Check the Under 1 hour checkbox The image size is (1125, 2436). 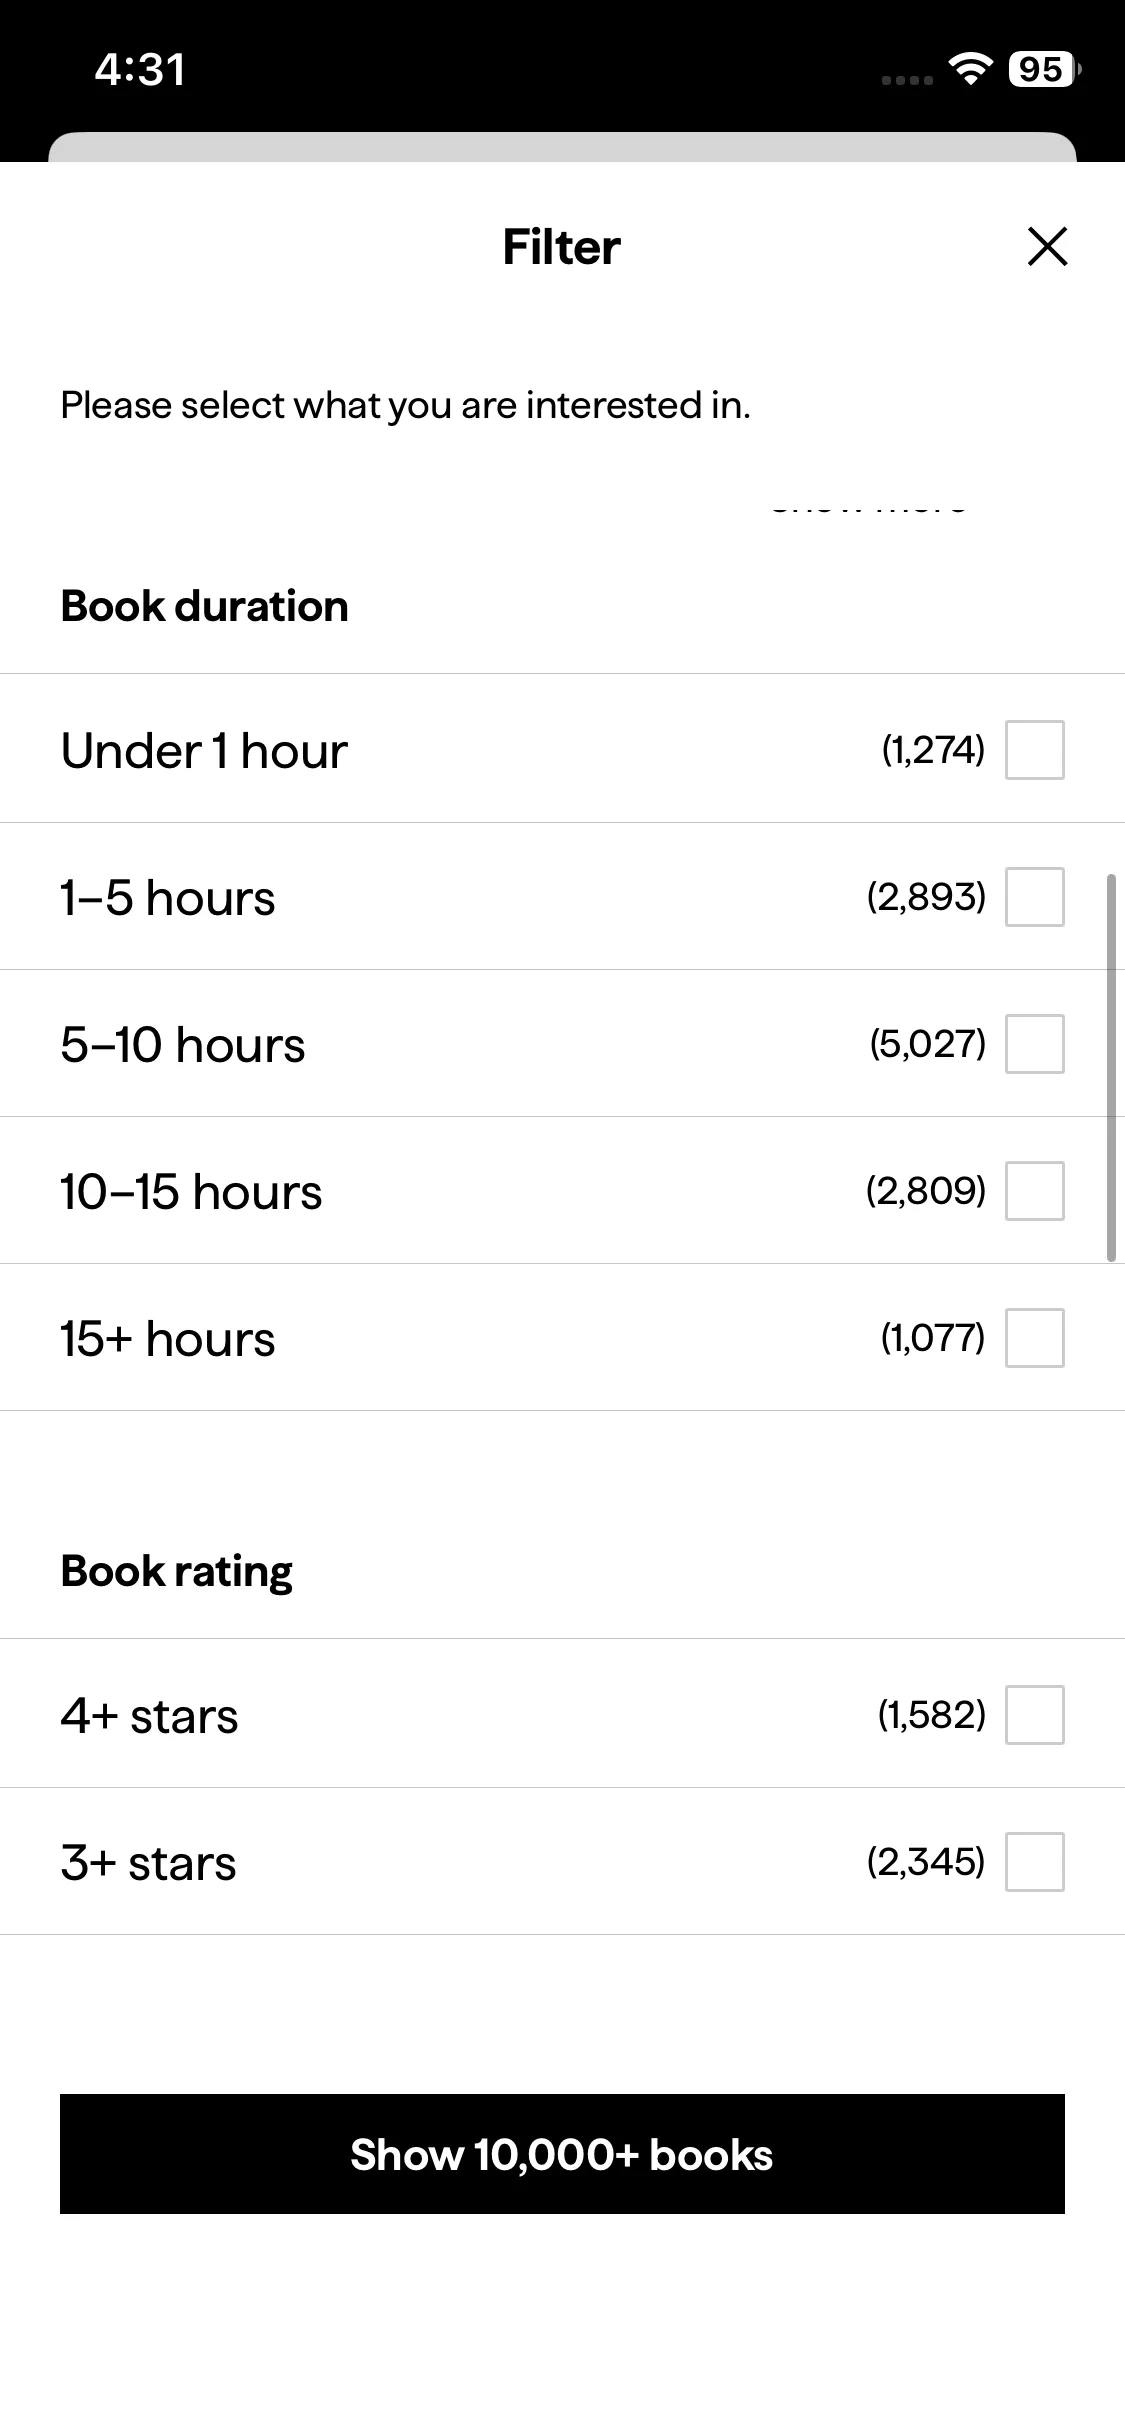pyautogui.click(x=1034, y=750)
